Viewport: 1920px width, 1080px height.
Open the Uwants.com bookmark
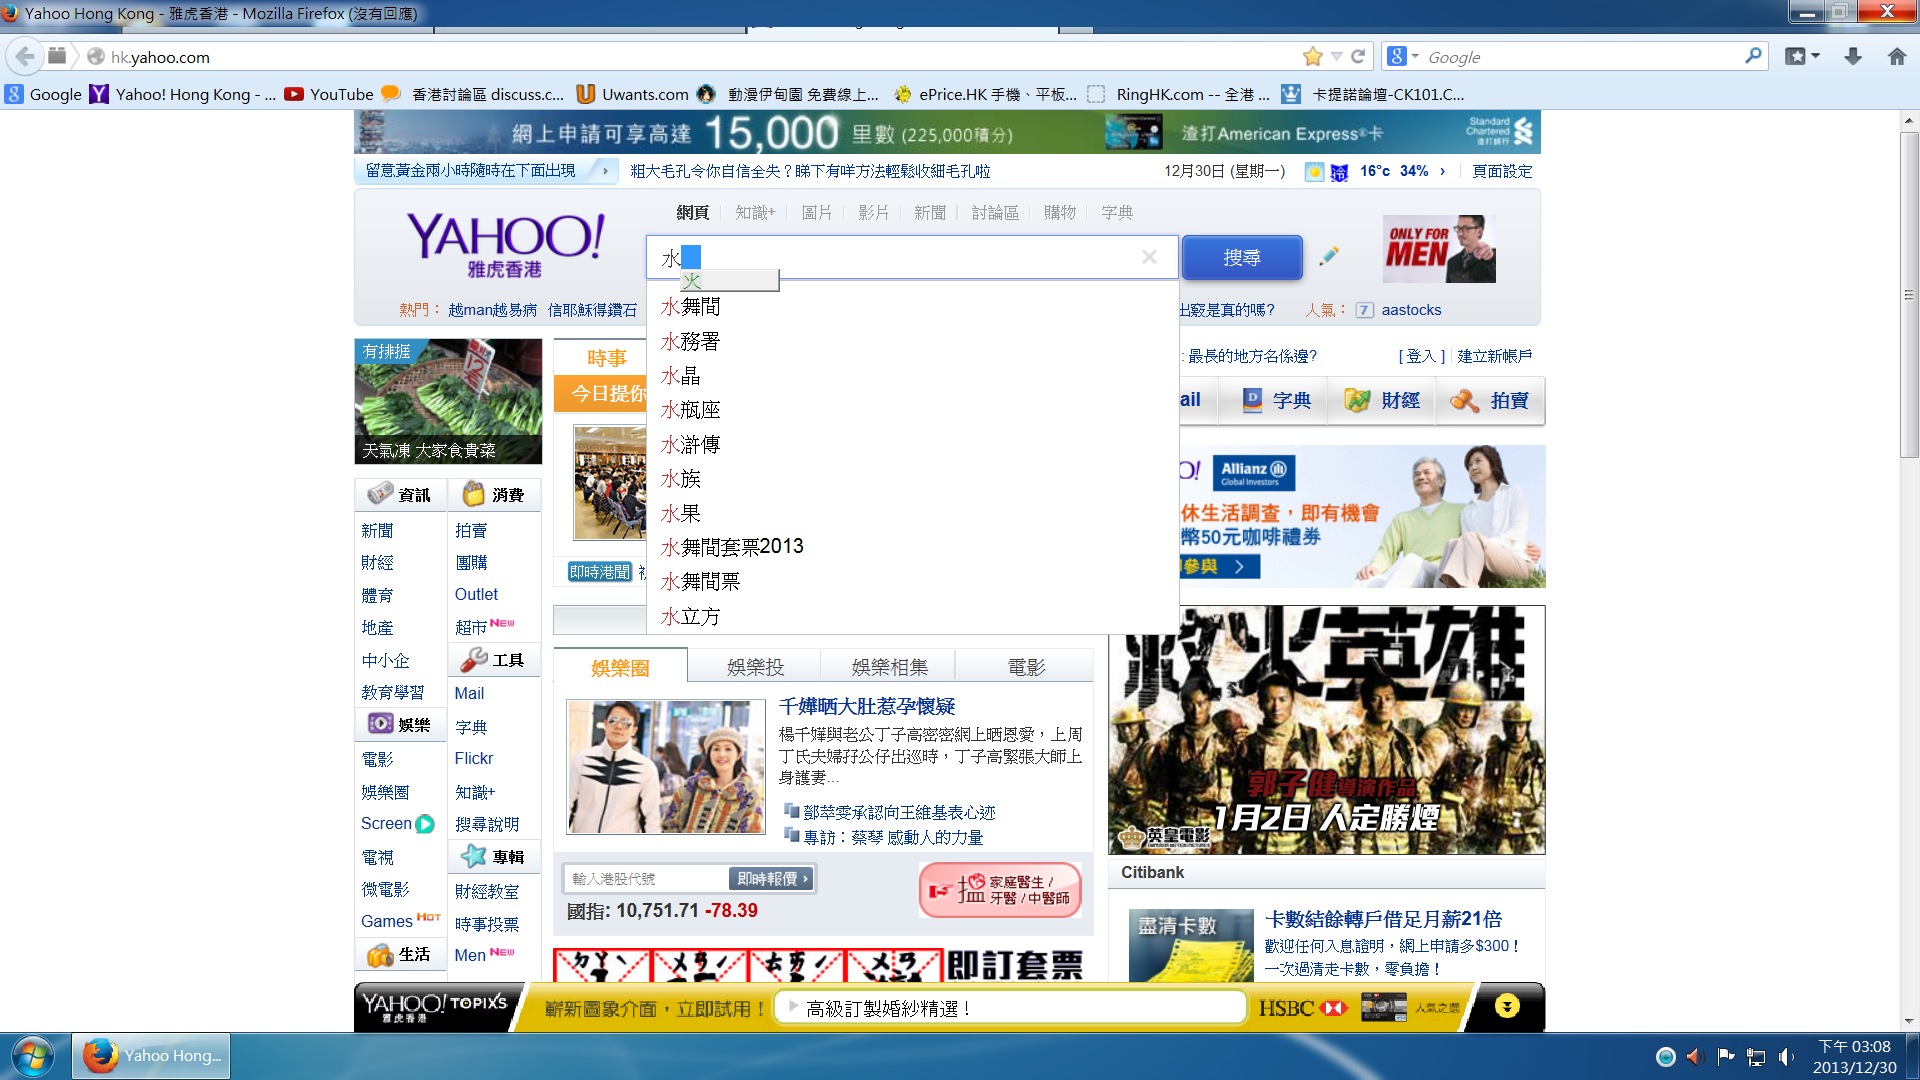tap(632, 94)
